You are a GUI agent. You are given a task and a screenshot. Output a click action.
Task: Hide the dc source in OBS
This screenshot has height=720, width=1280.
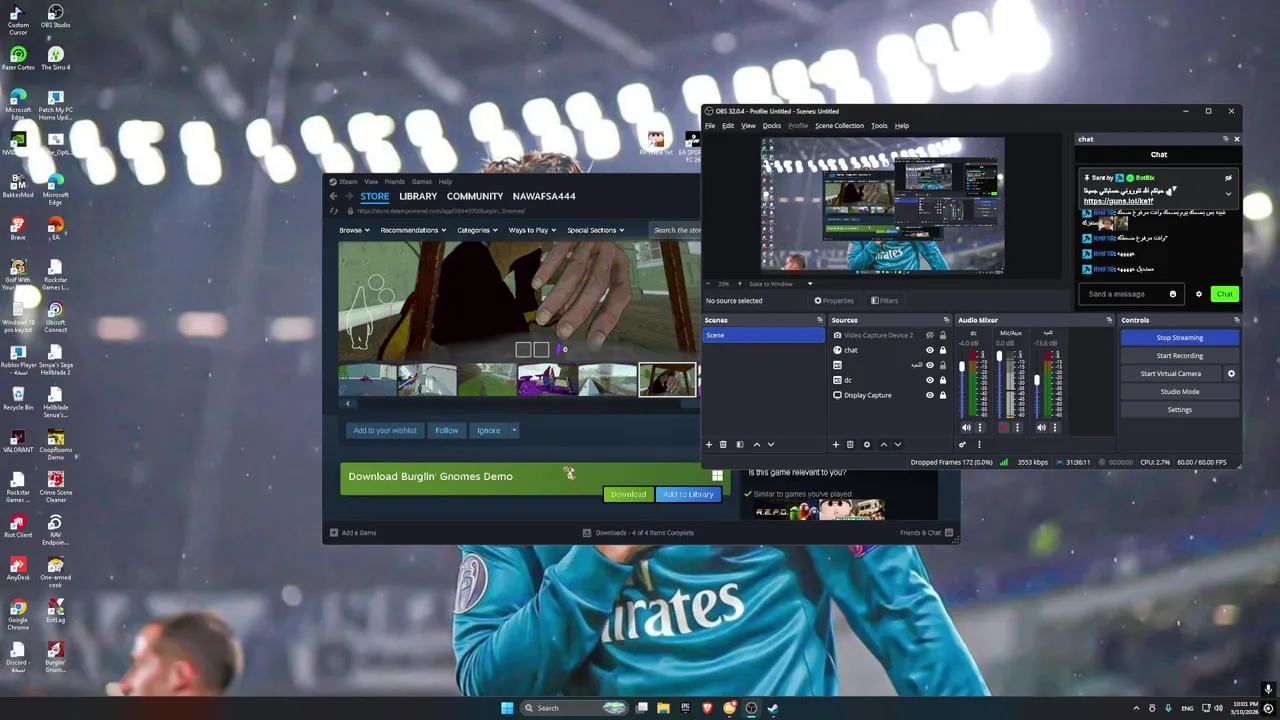pos(930,380)
